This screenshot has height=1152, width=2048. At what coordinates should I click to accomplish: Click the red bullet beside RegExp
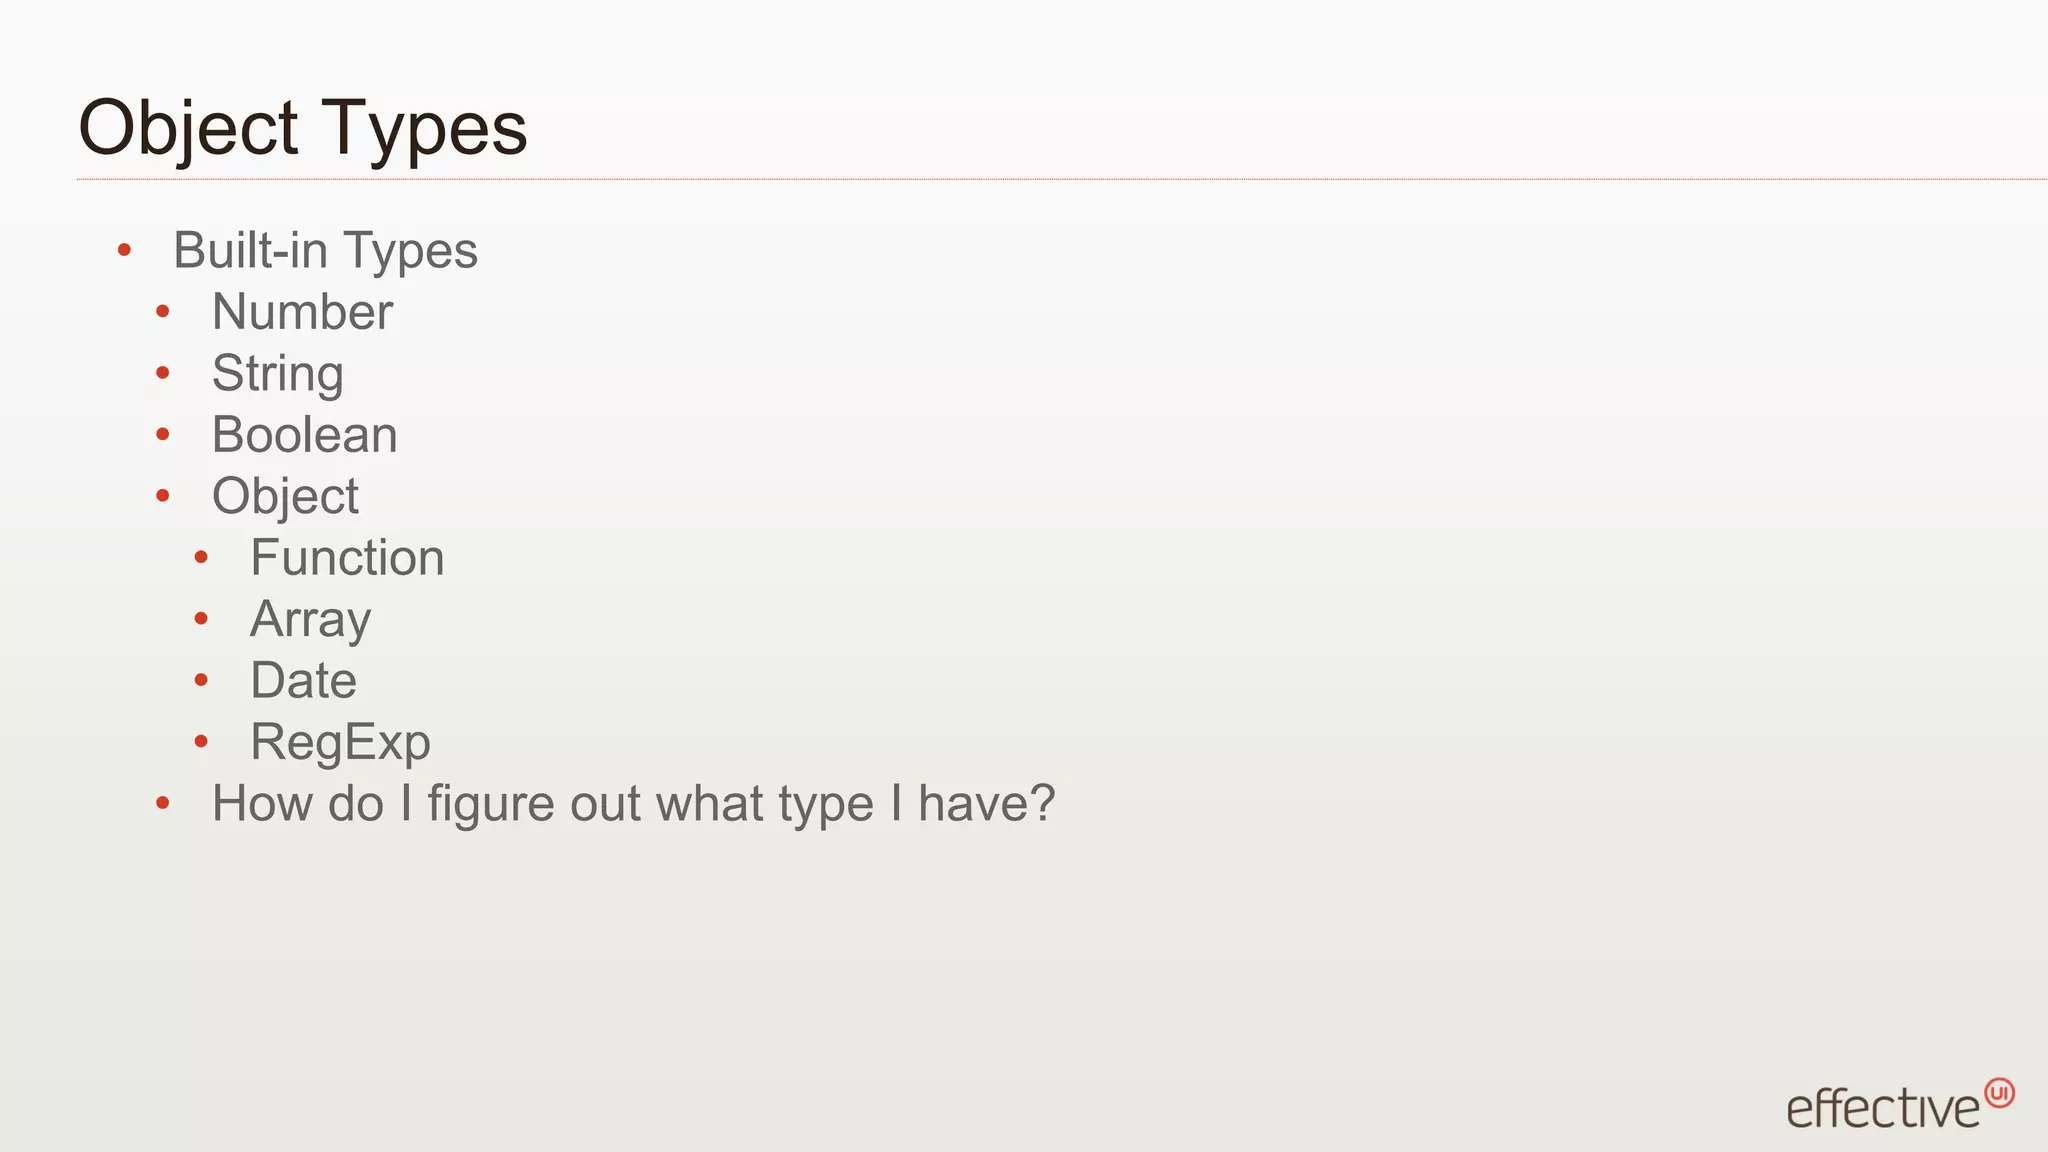[201, 741]
